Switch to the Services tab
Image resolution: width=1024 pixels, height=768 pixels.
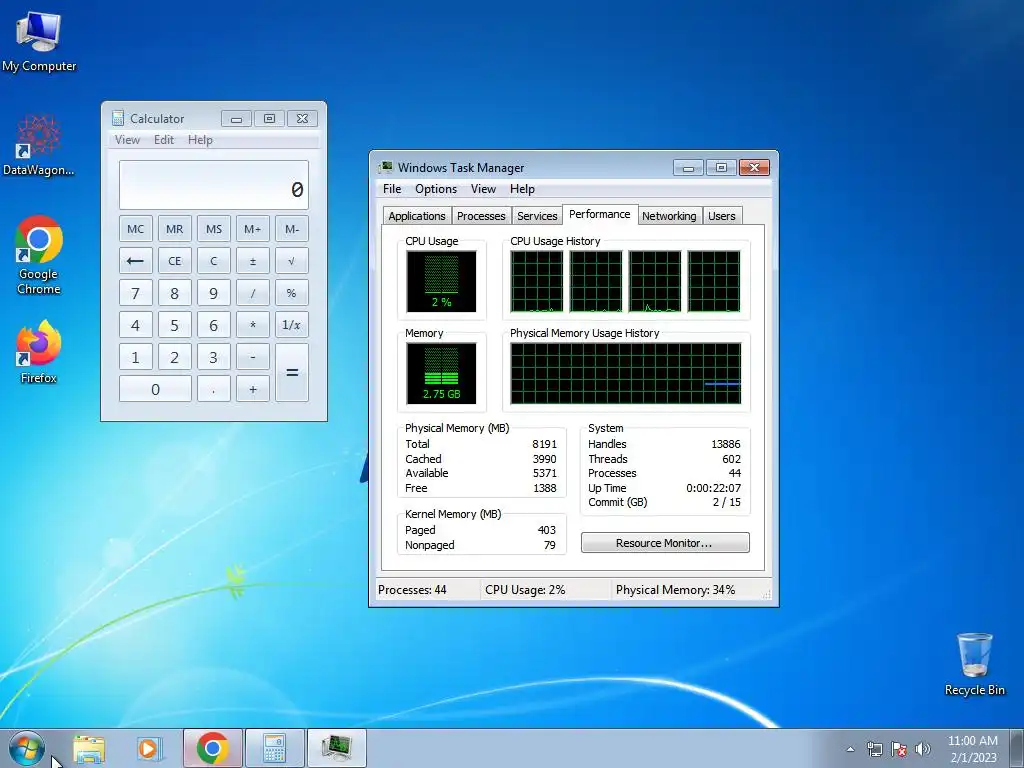tap(537, 216)
